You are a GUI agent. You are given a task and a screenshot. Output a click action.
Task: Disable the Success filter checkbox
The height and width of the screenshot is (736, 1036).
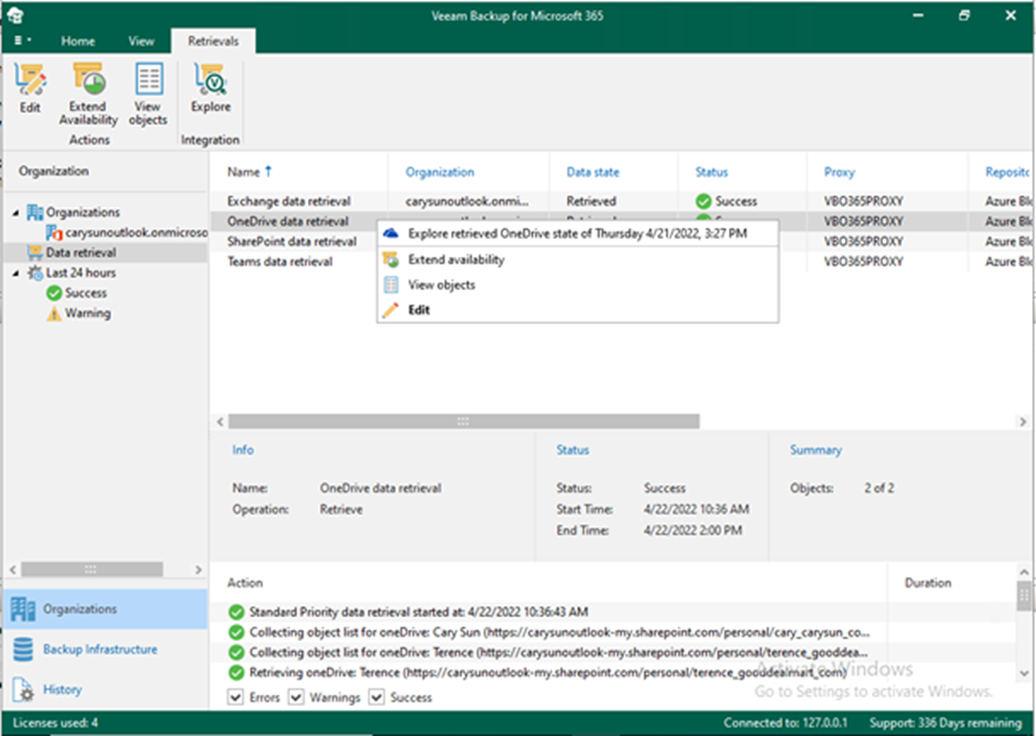(x=376, y=697)
